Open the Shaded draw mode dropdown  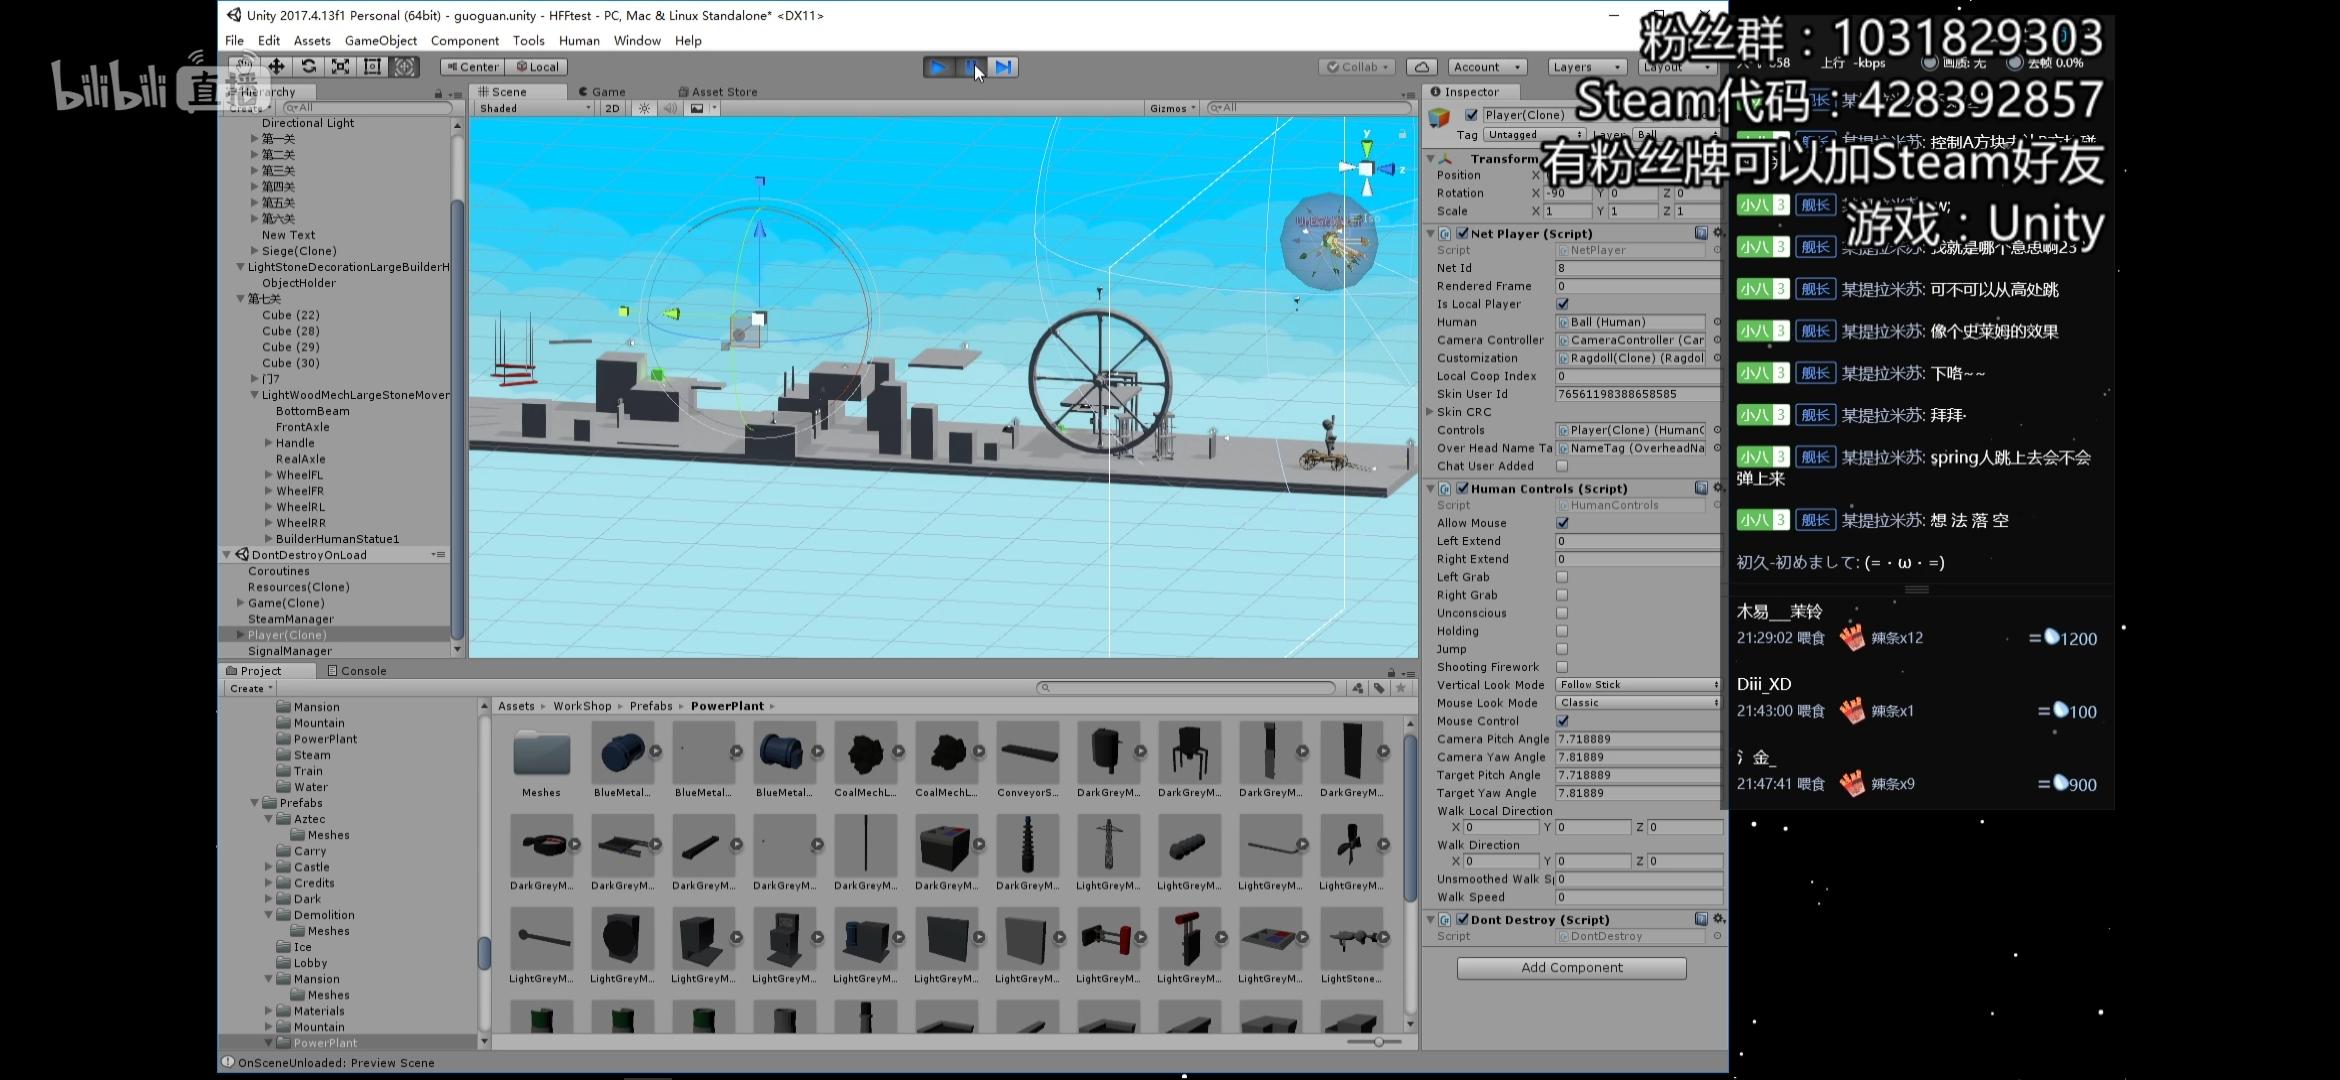[x=534, y=108]
